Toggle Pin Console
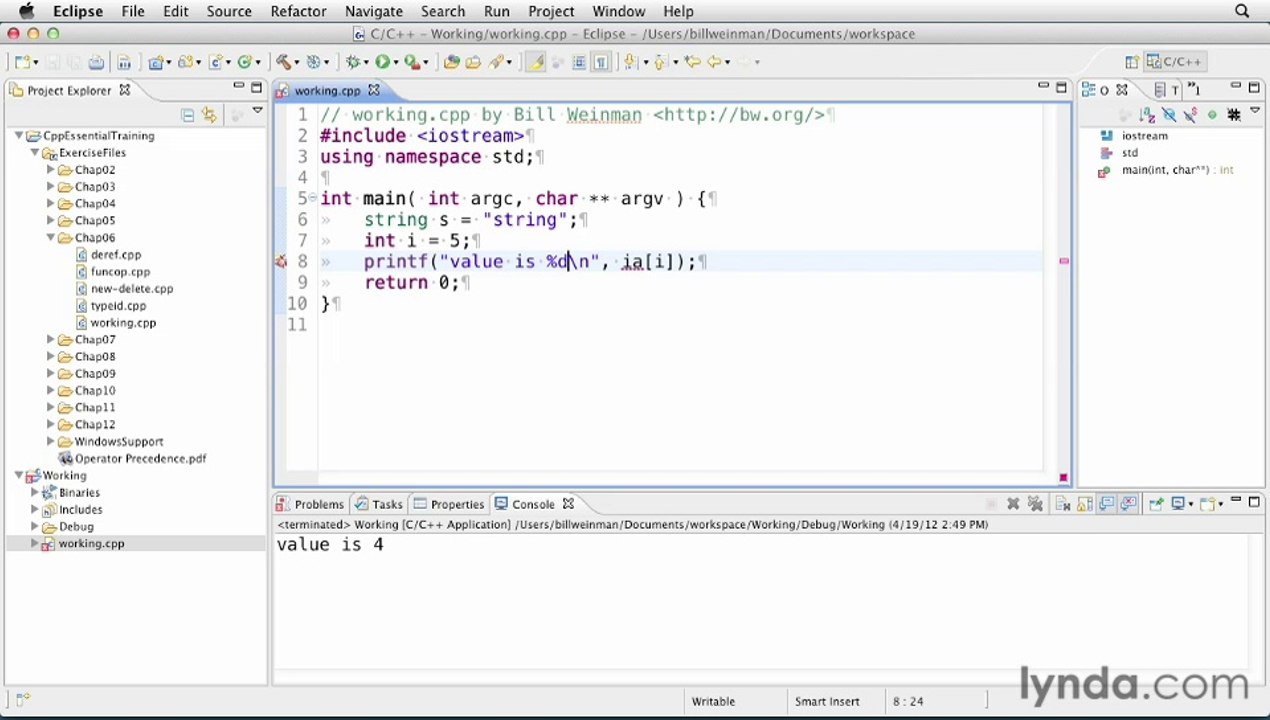The image size is (1270, 720). (1156, 504)
